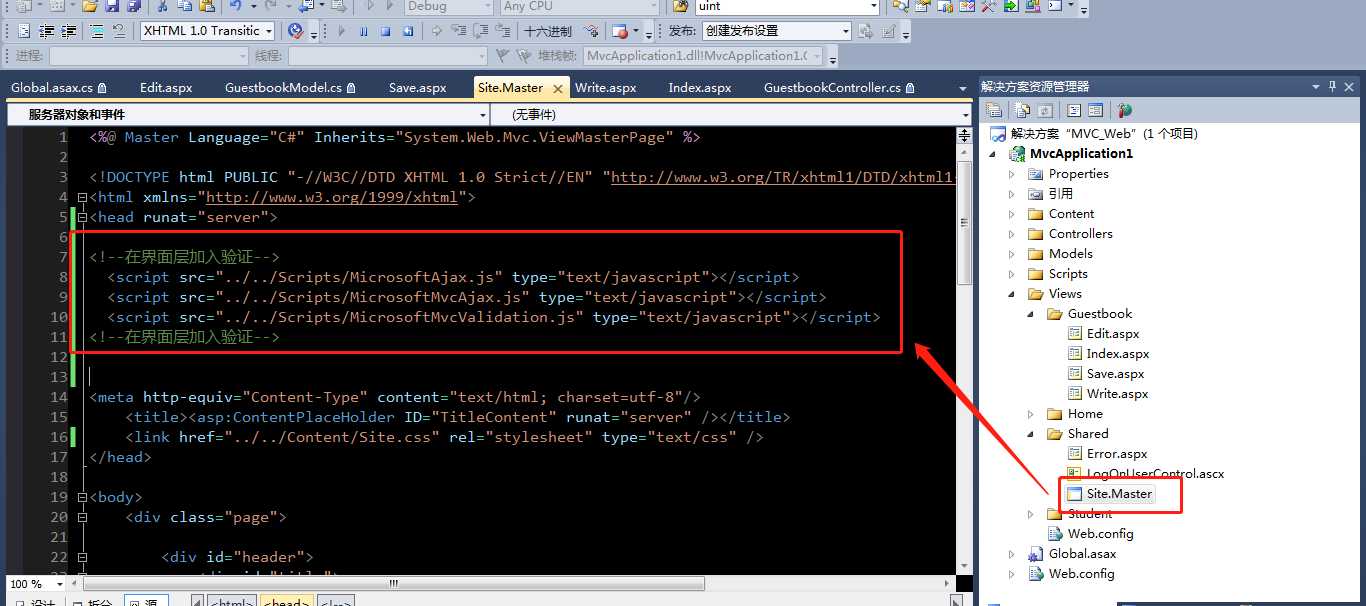Click the editor horizontal scrollbar thumb

point(395,584)
